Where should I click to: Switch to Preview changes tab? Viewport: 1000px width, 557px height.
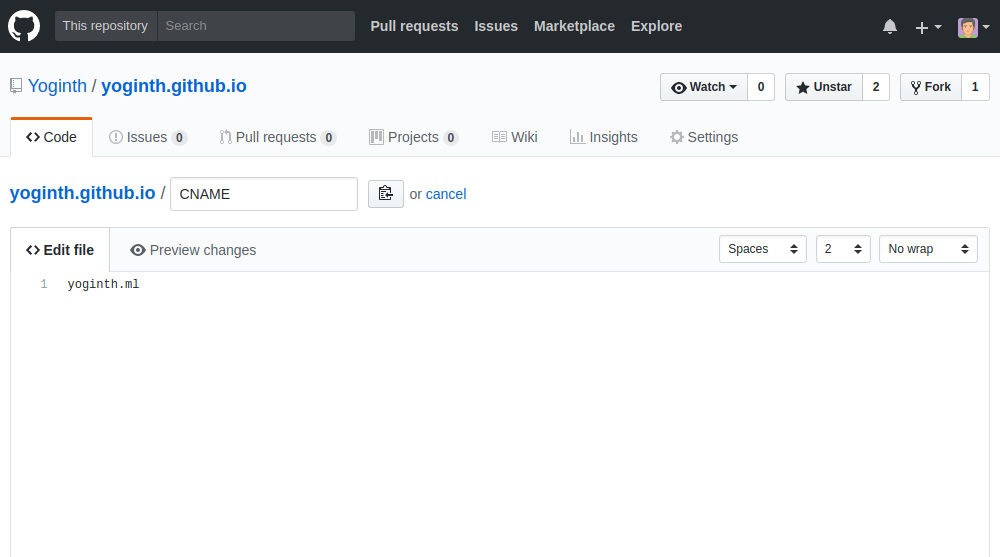point(193,250)
